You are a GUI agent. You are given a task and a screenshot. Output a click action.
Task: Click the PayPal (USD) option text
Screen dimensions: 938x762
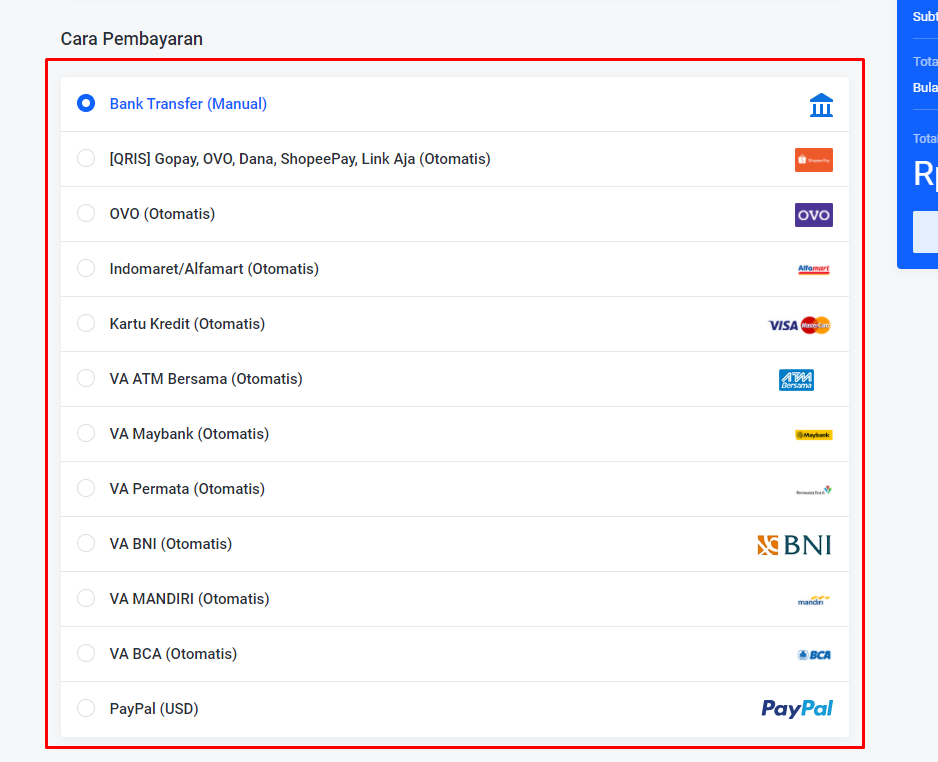coord(154,709)
